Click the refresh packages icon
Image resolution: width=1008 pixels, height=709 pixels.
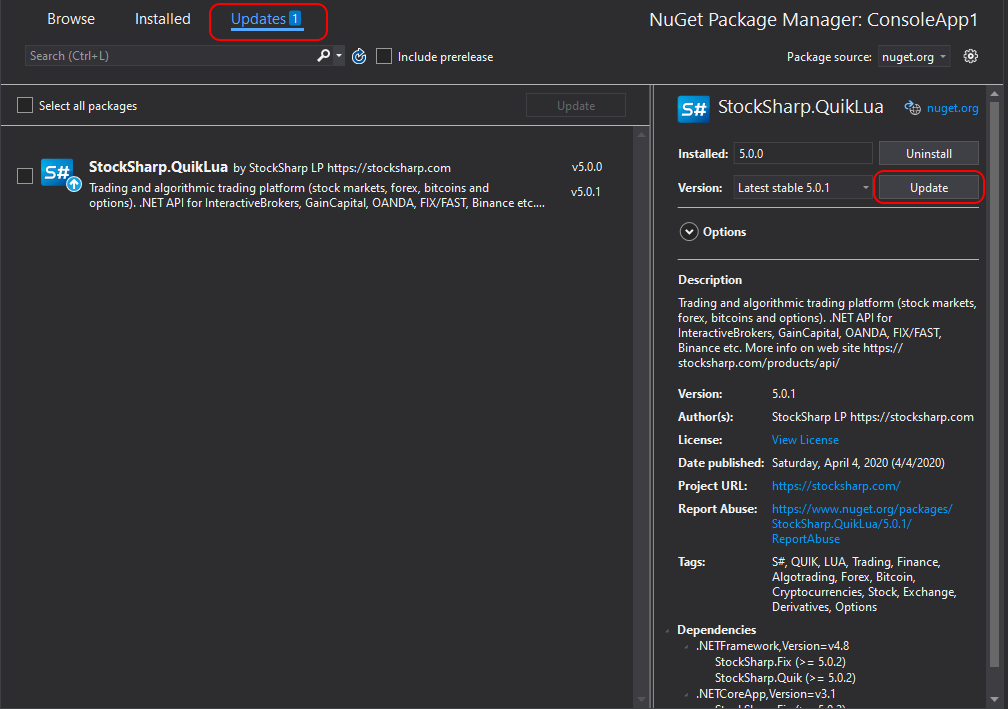tap(359, 57)
